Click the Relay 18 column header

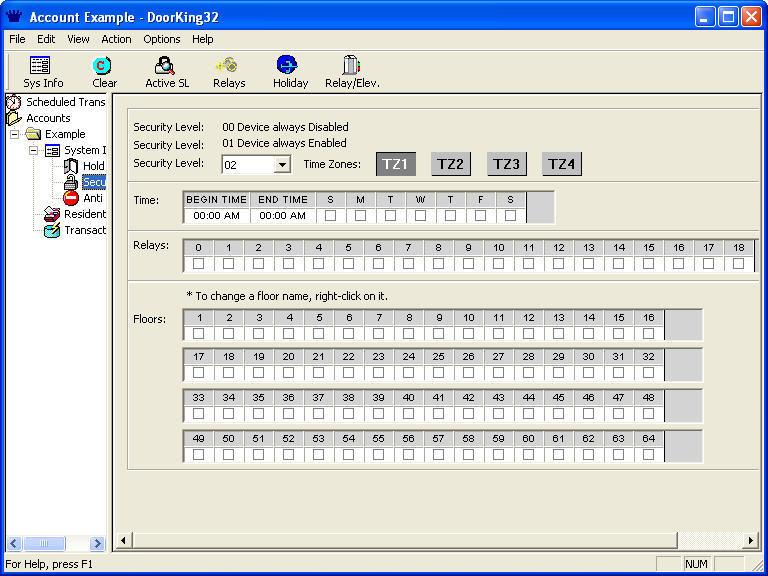739,247
